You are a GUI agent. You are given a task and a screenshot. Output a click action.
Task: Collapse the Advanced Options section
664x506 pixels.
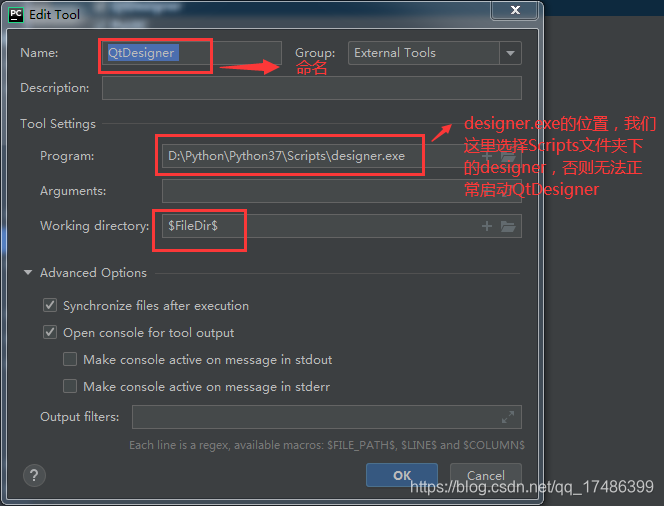point(28,273)
